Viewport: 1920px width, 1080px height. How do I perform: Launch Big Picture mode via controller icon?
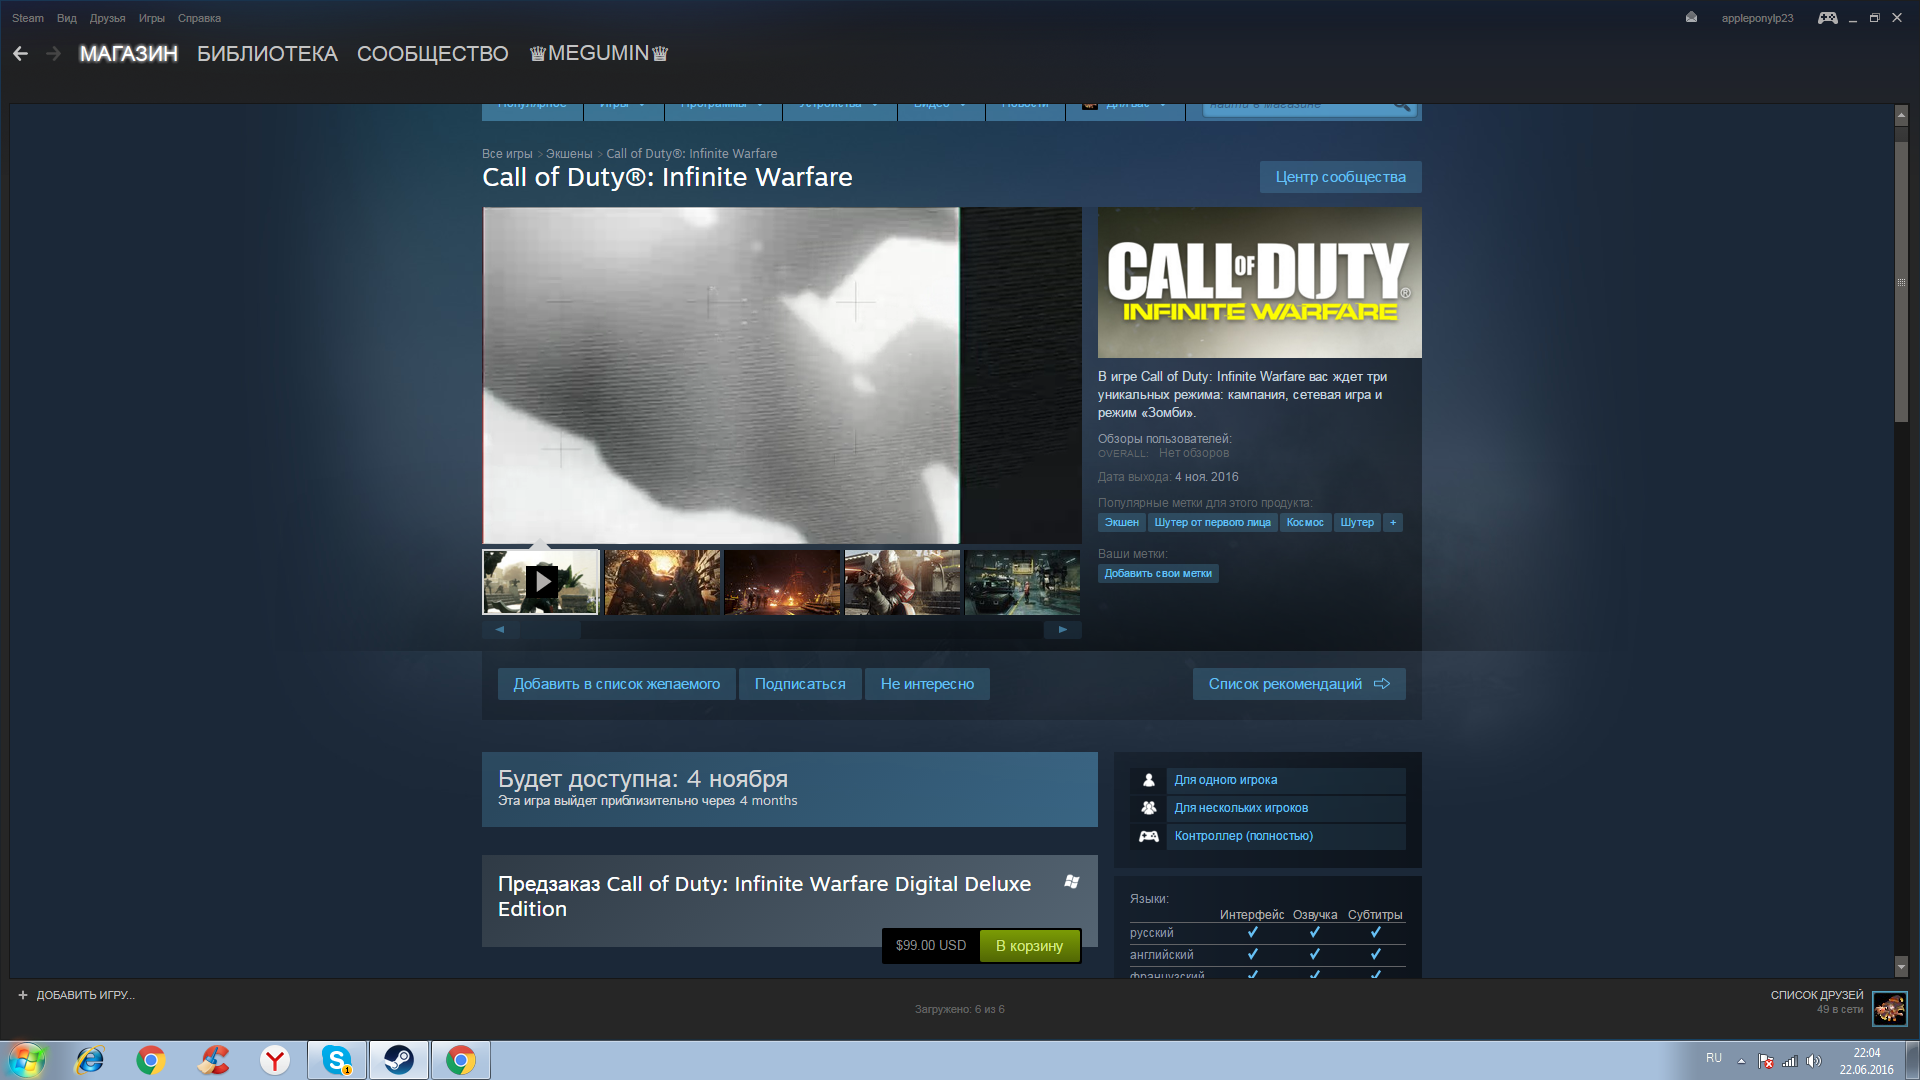(1827, 18)
